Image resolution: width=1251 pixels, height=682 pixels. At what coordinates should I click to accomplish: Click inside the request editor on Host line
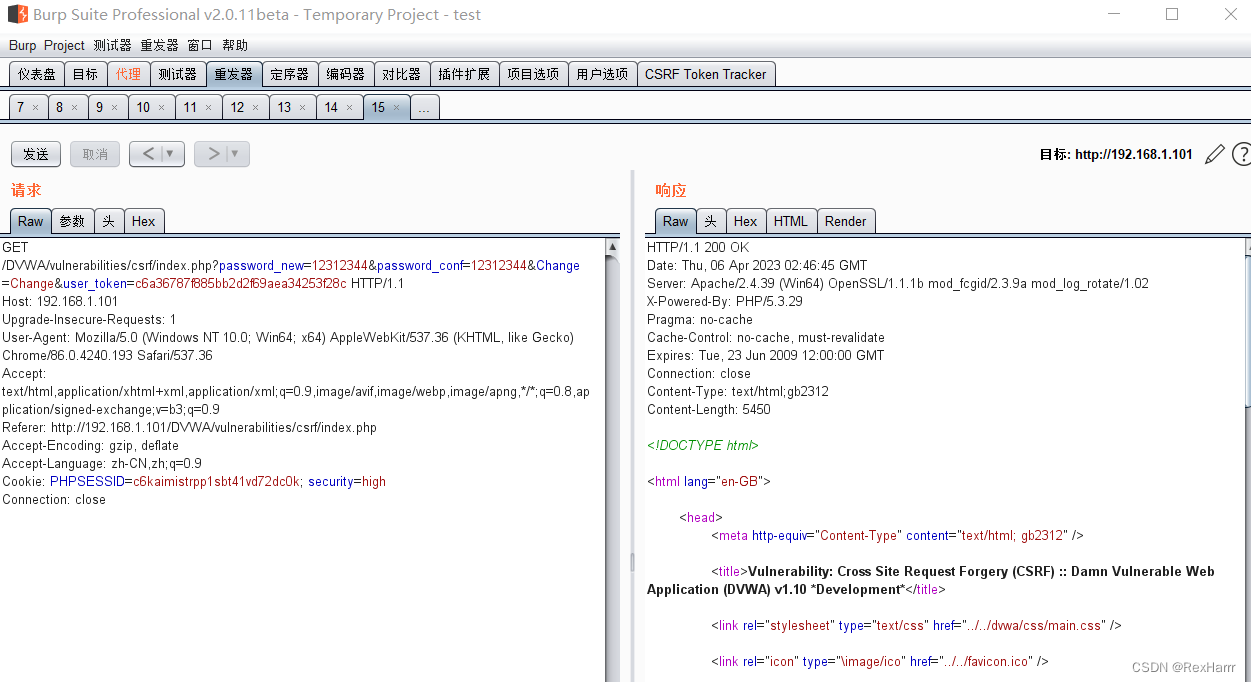pos(60,301)
